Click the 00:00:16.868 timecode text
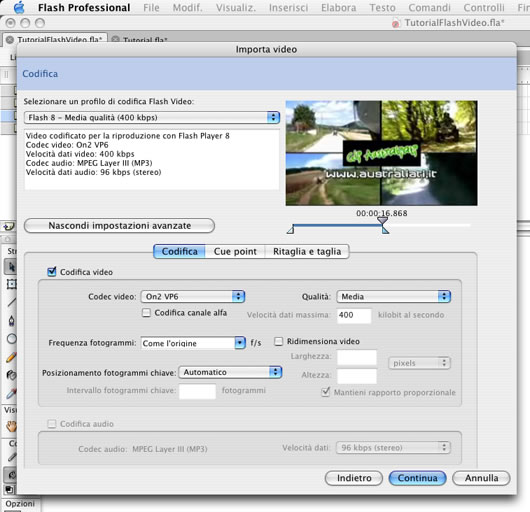530x512 pixels. [382, 213]
